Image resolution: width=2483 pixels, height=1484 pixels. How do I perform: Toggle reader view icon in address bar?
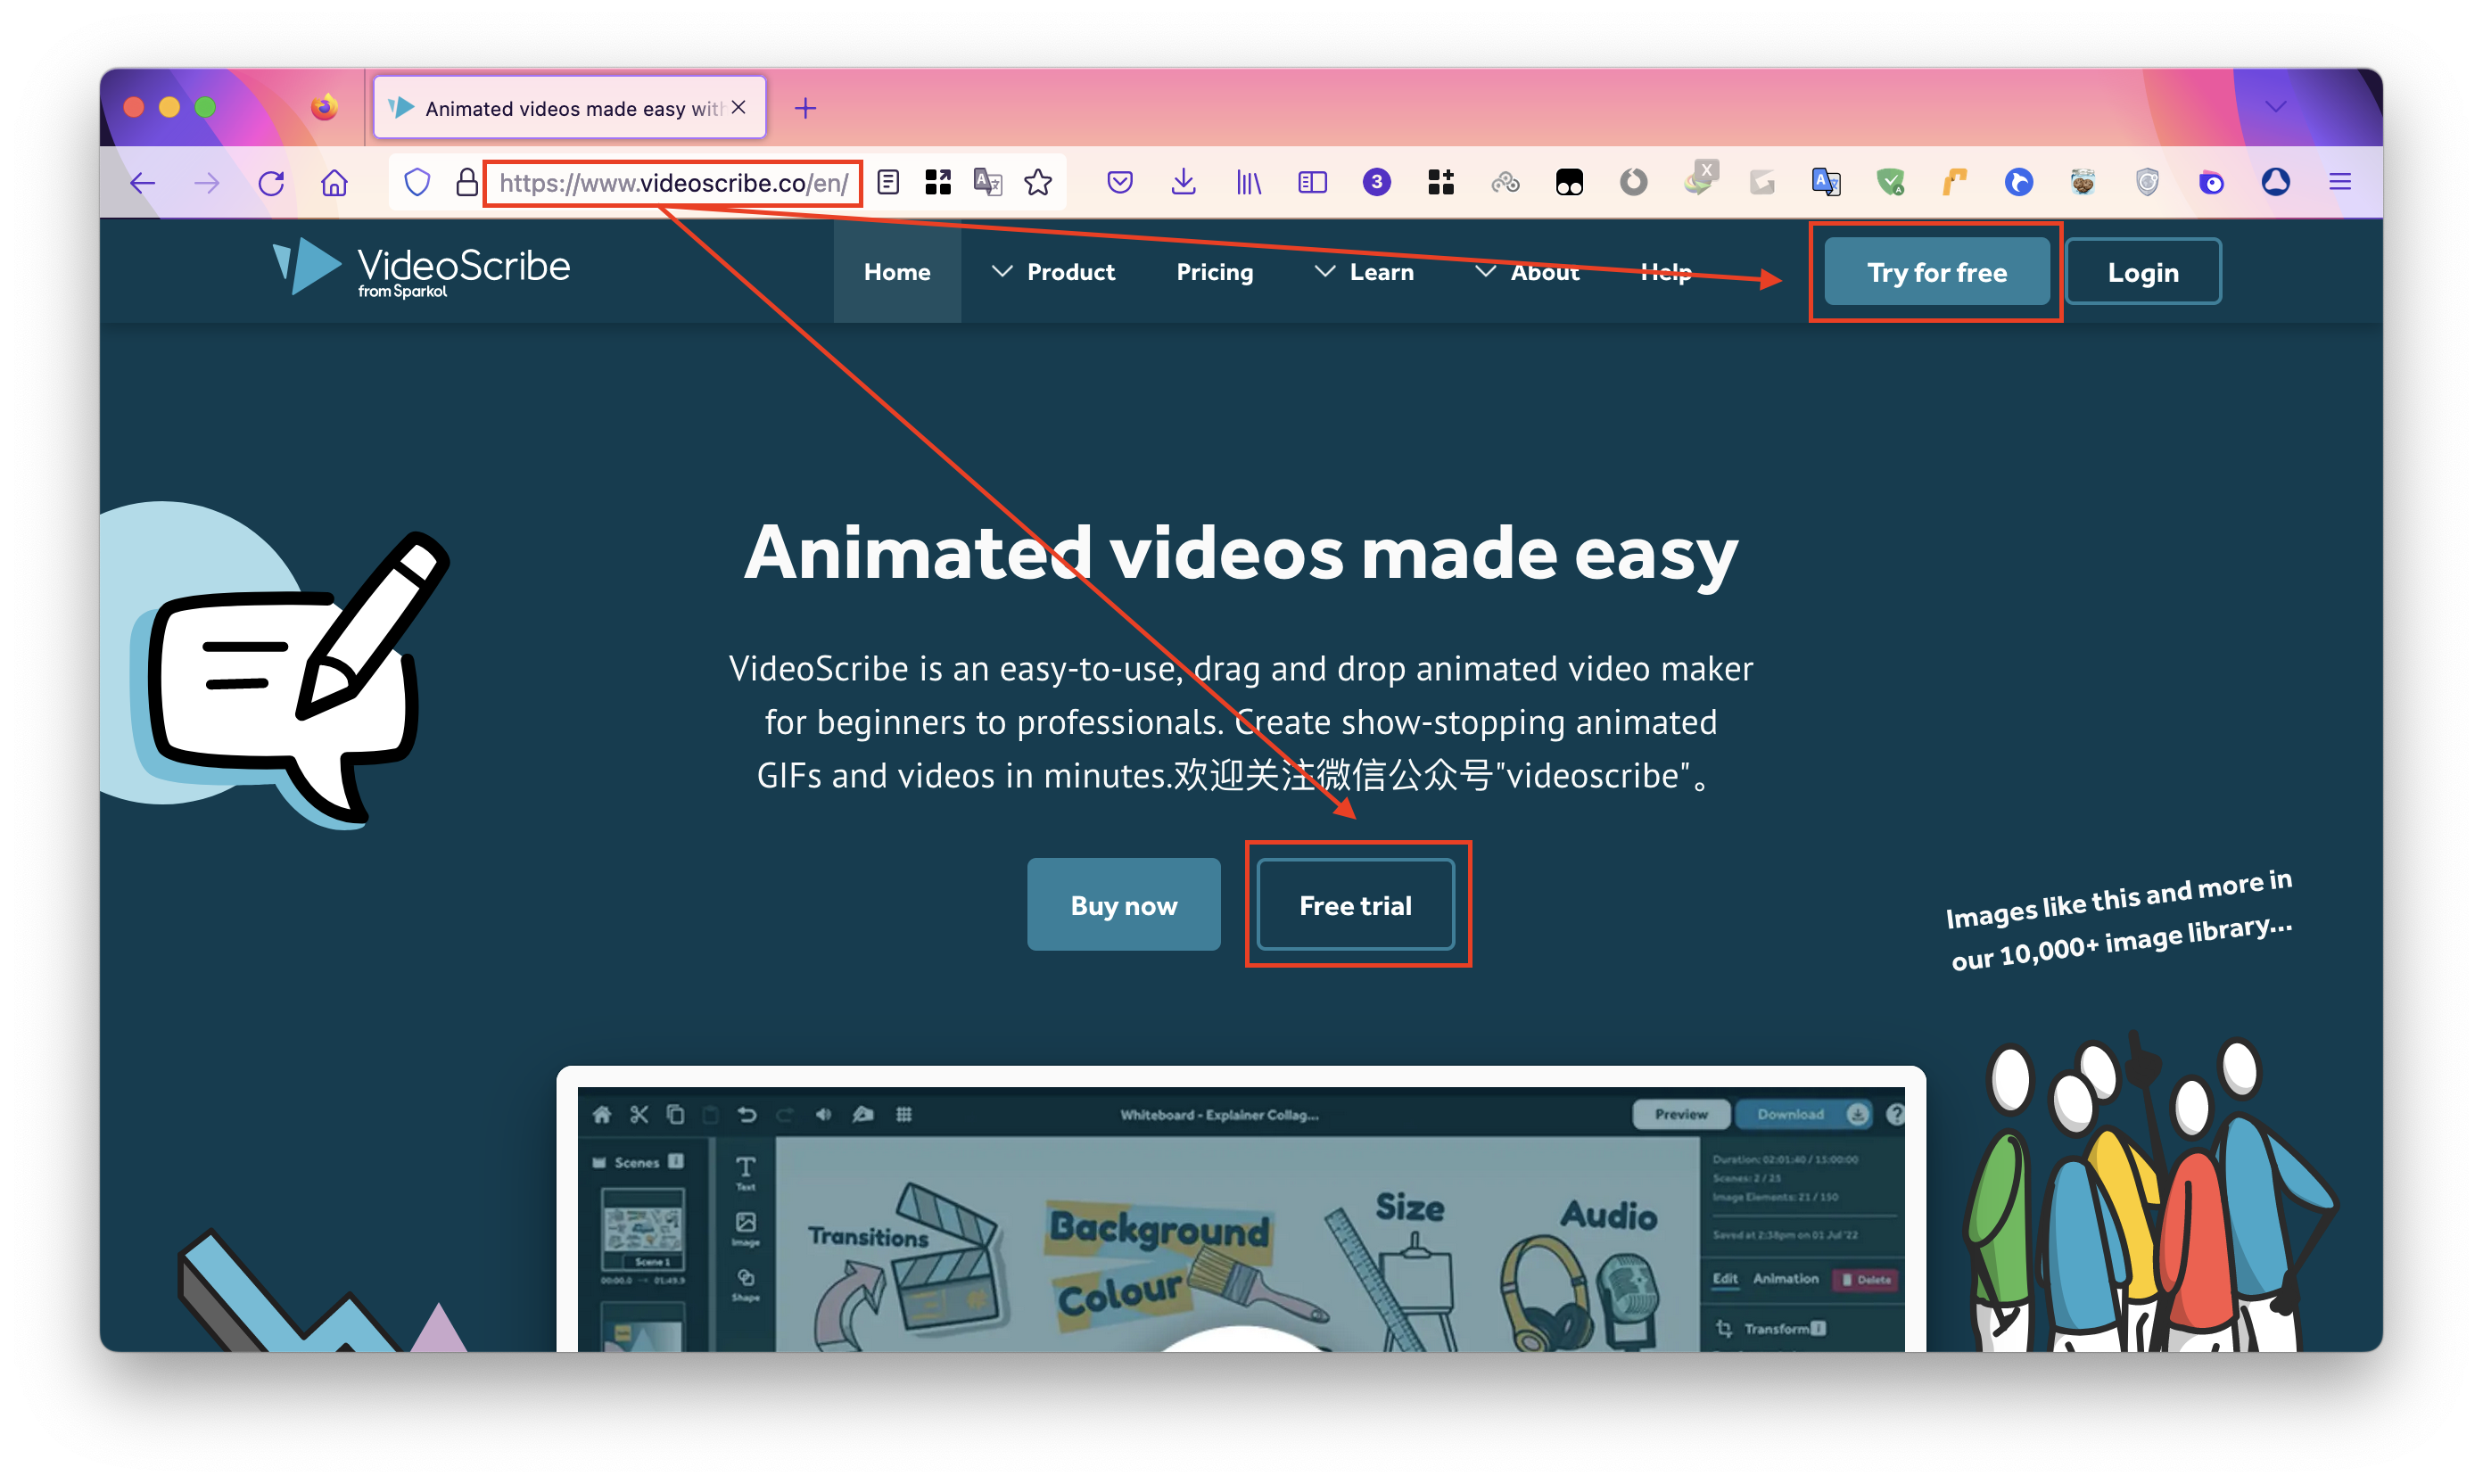click(x=888, y=182)
